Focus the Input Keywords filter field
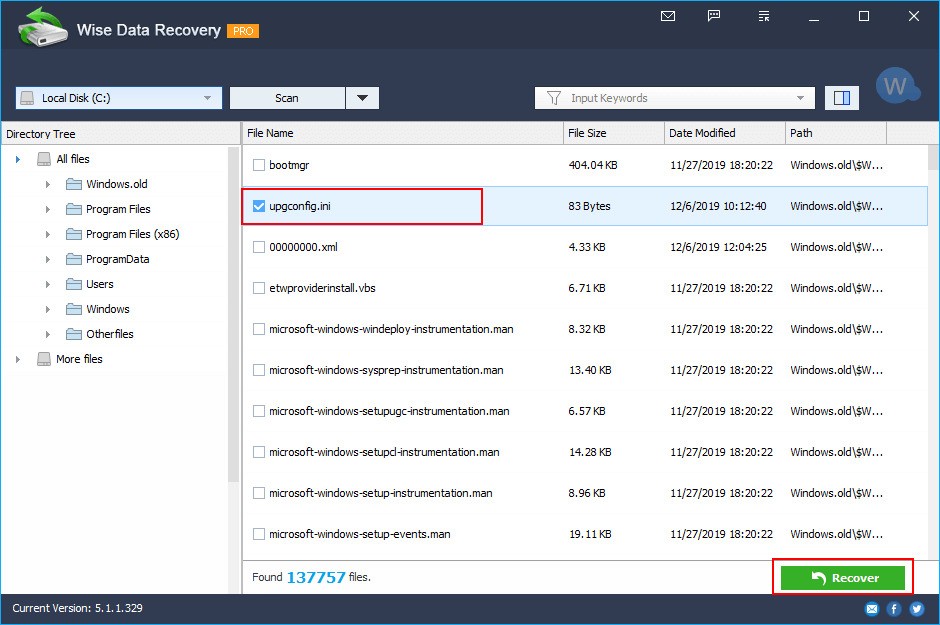The height and width of the screenshot is (625, 940). pos(674,98)
